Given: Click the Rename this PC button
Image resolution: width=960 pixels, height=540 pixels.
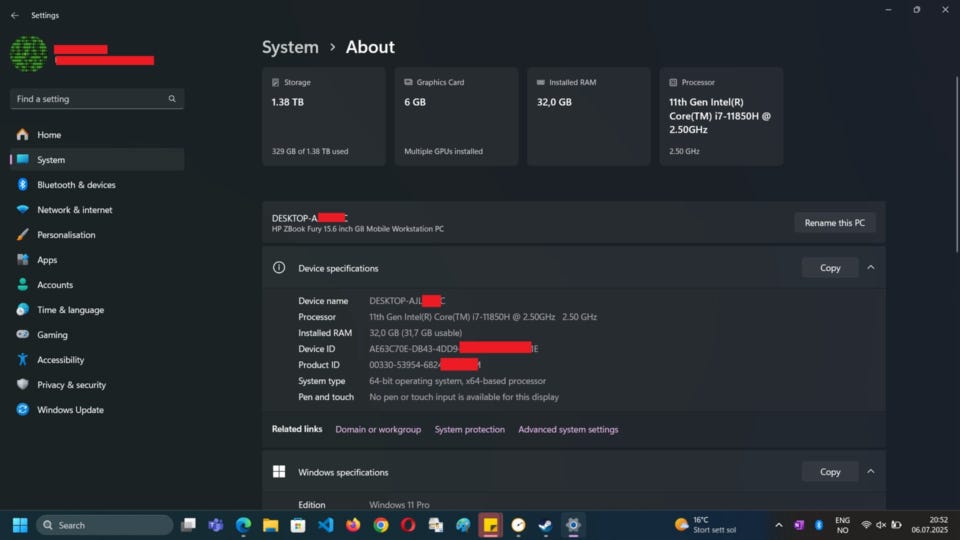Looking at the screenshot, I should (x=834, y=223).
